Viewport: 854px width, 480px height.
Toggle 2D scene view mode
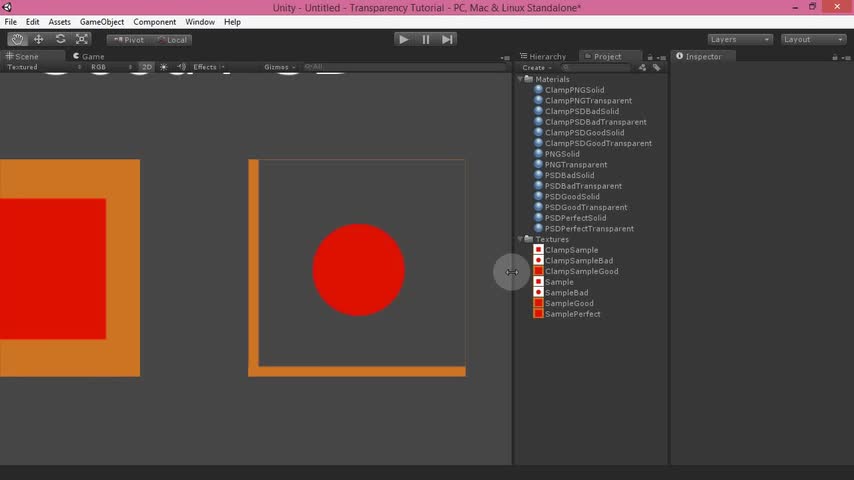click(147, 67)
